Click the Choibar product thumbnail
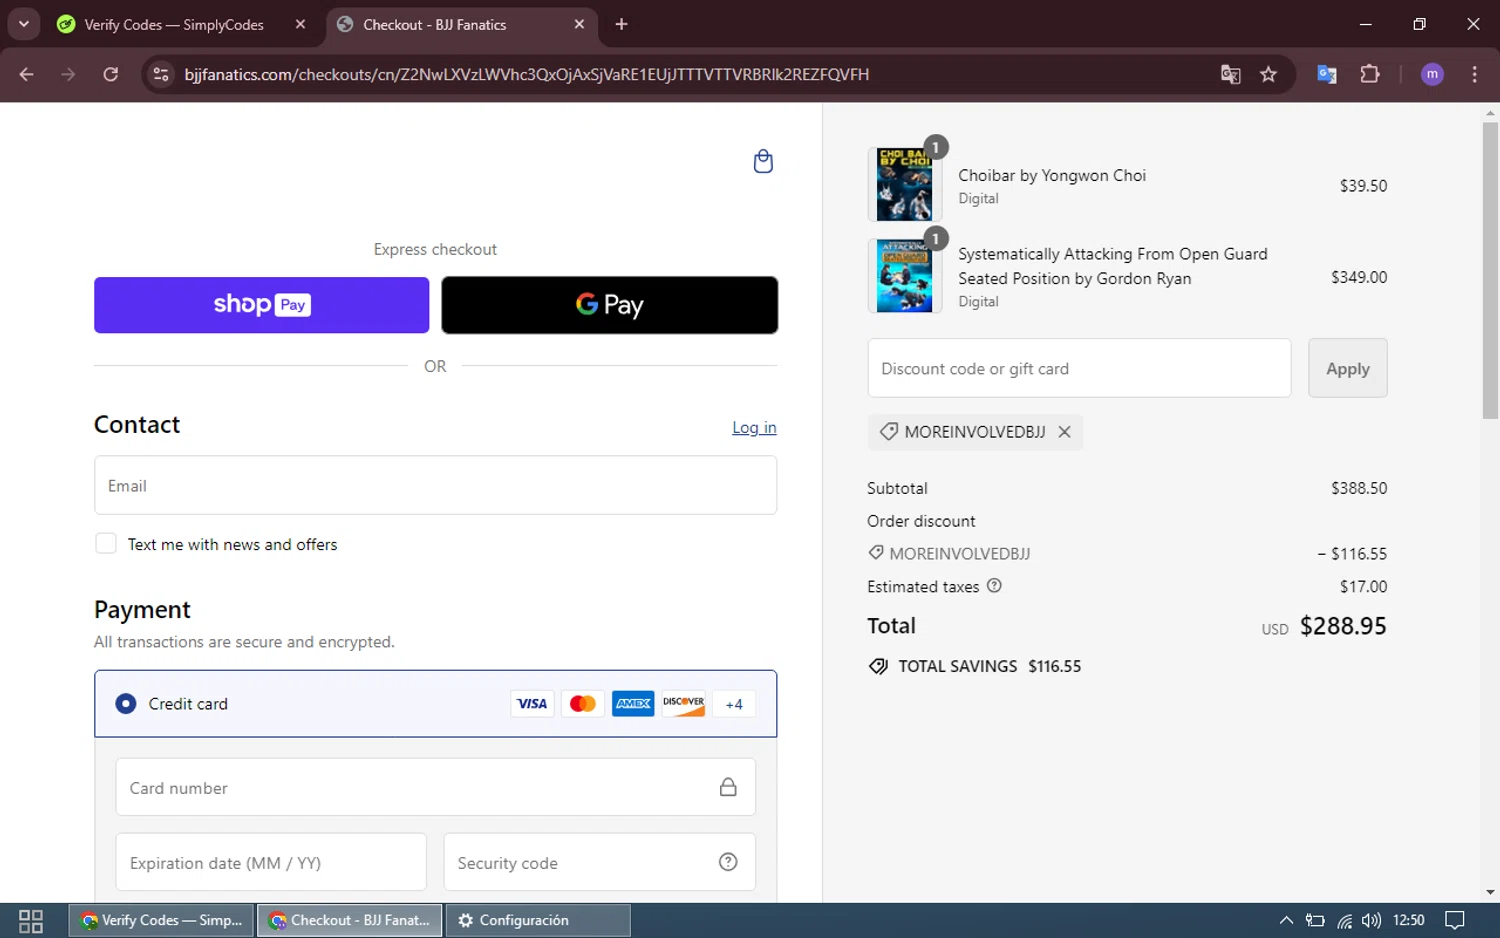 click(x=904, y=184)
